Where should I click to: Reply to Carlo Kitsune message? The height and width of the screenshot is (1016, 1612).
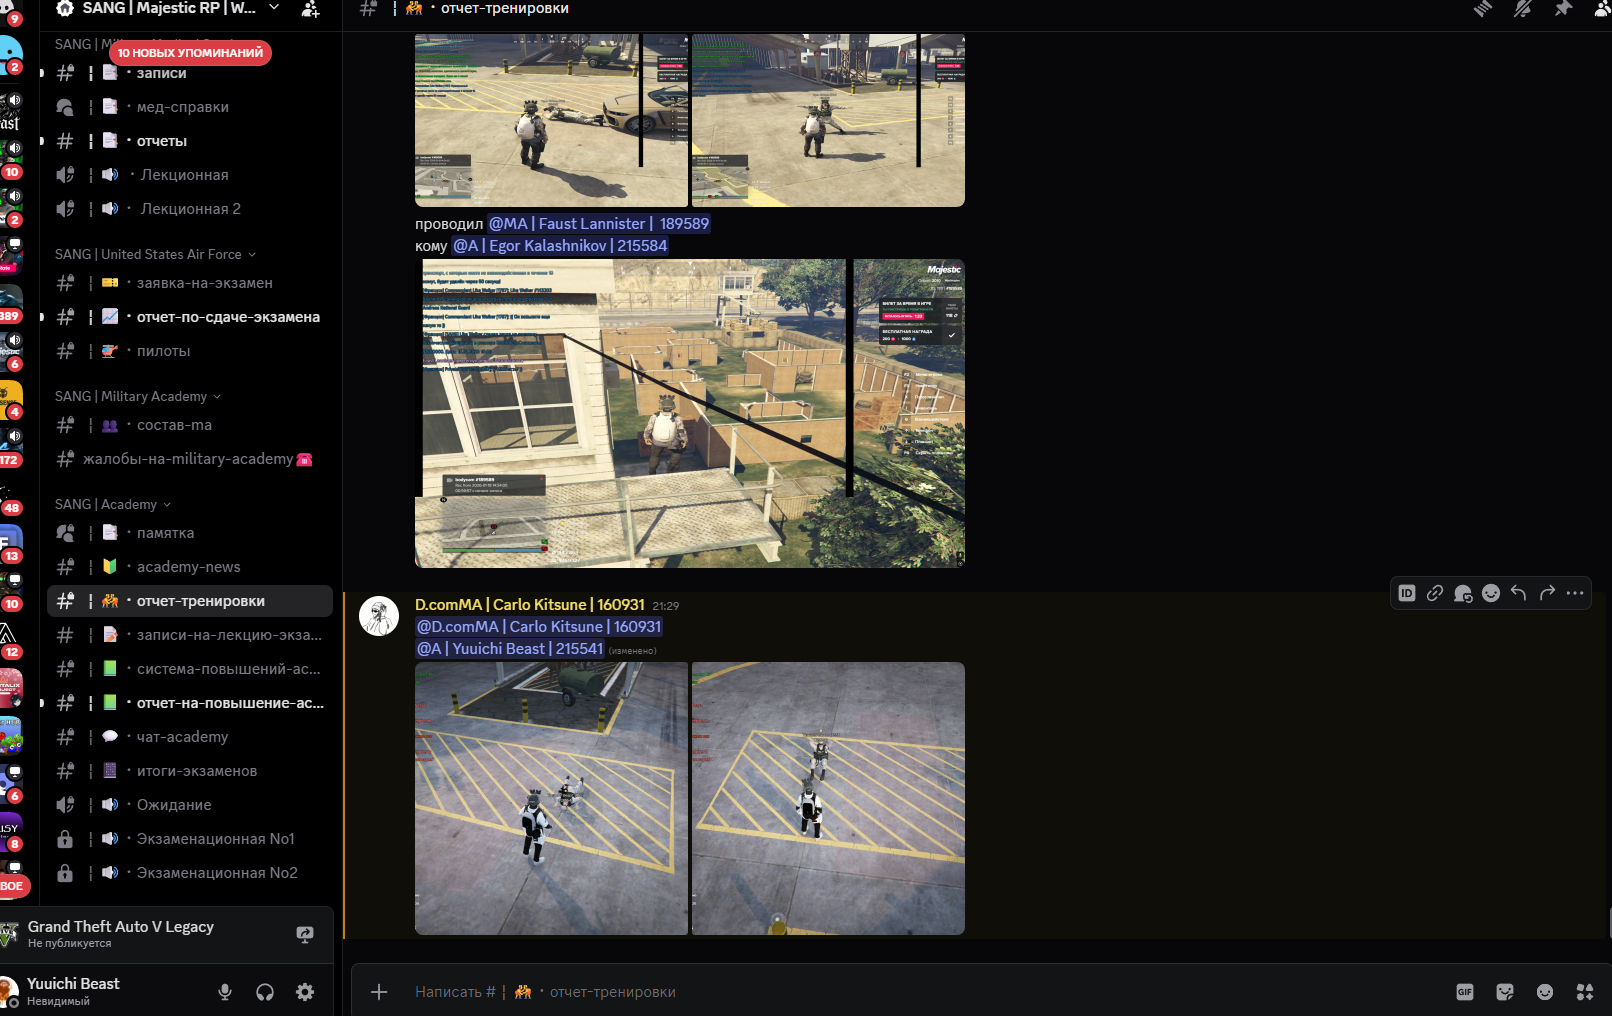click(x=1519, y=593)
